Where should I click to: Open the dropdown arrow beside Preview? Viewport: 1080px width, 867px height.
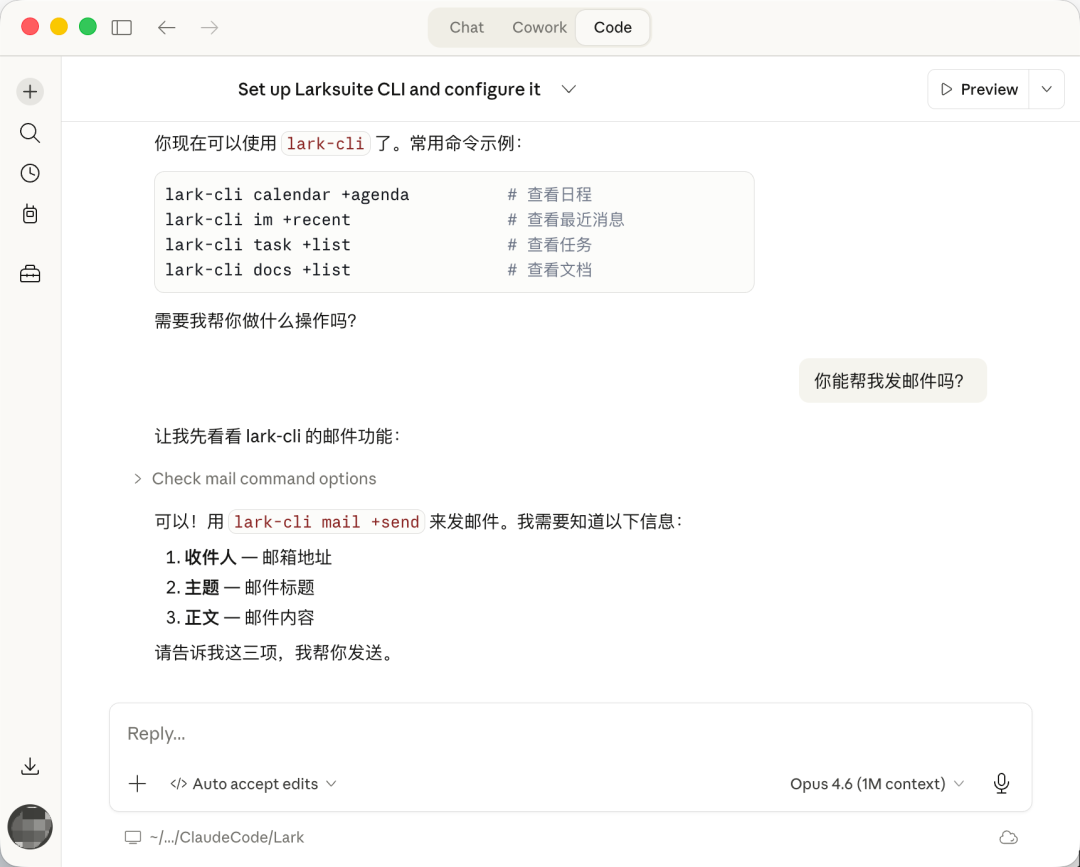coord(1046,89)
